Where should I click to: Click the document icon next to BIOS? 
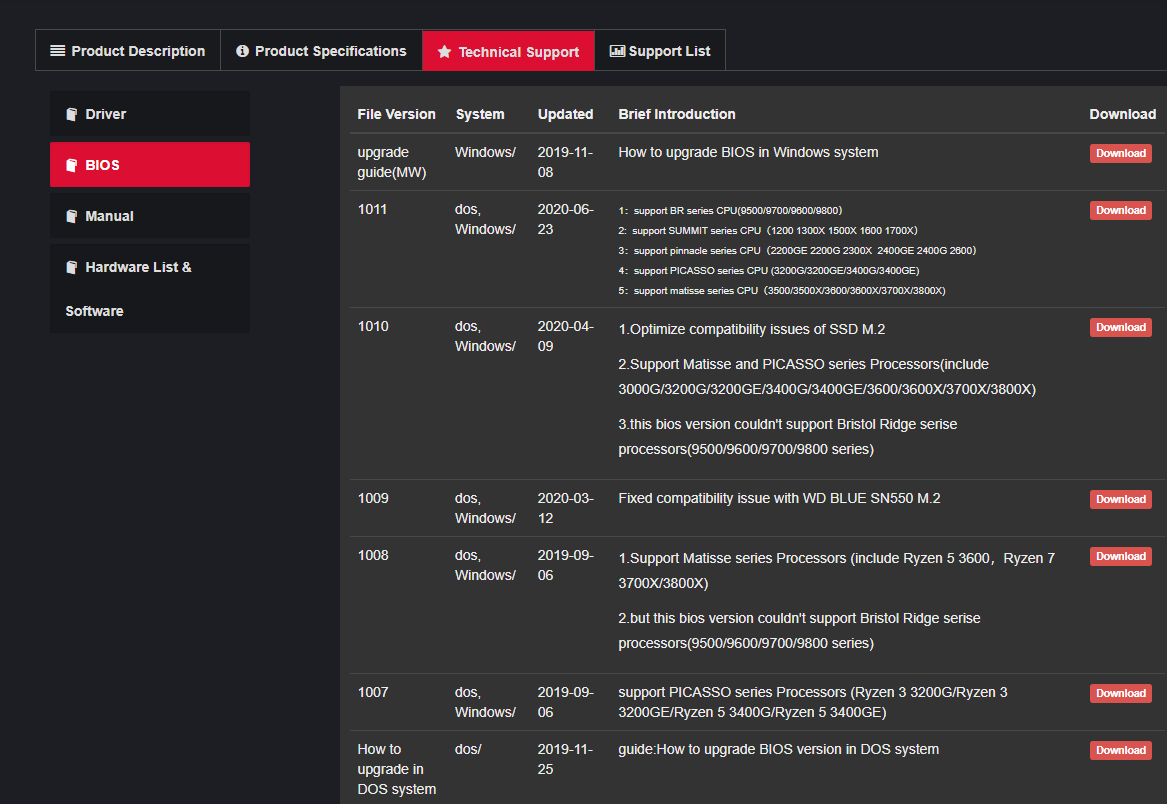tap(71, 165)
